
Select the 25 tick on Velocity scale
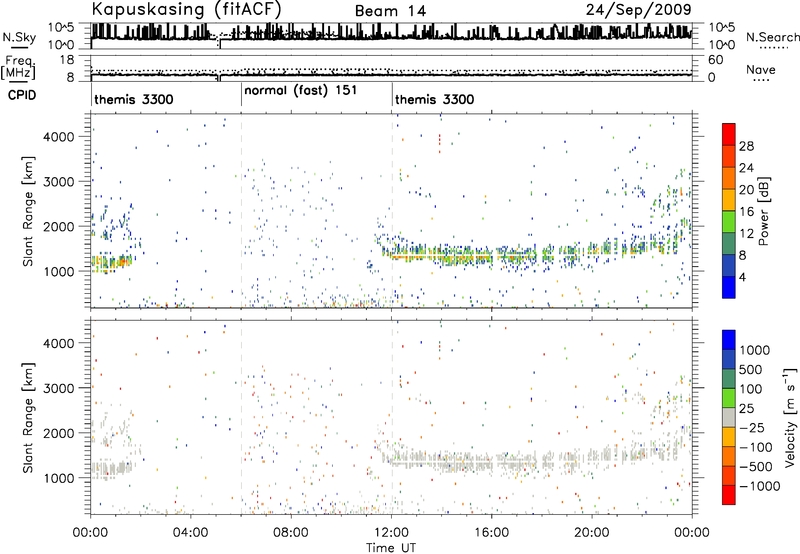(747, 409)
